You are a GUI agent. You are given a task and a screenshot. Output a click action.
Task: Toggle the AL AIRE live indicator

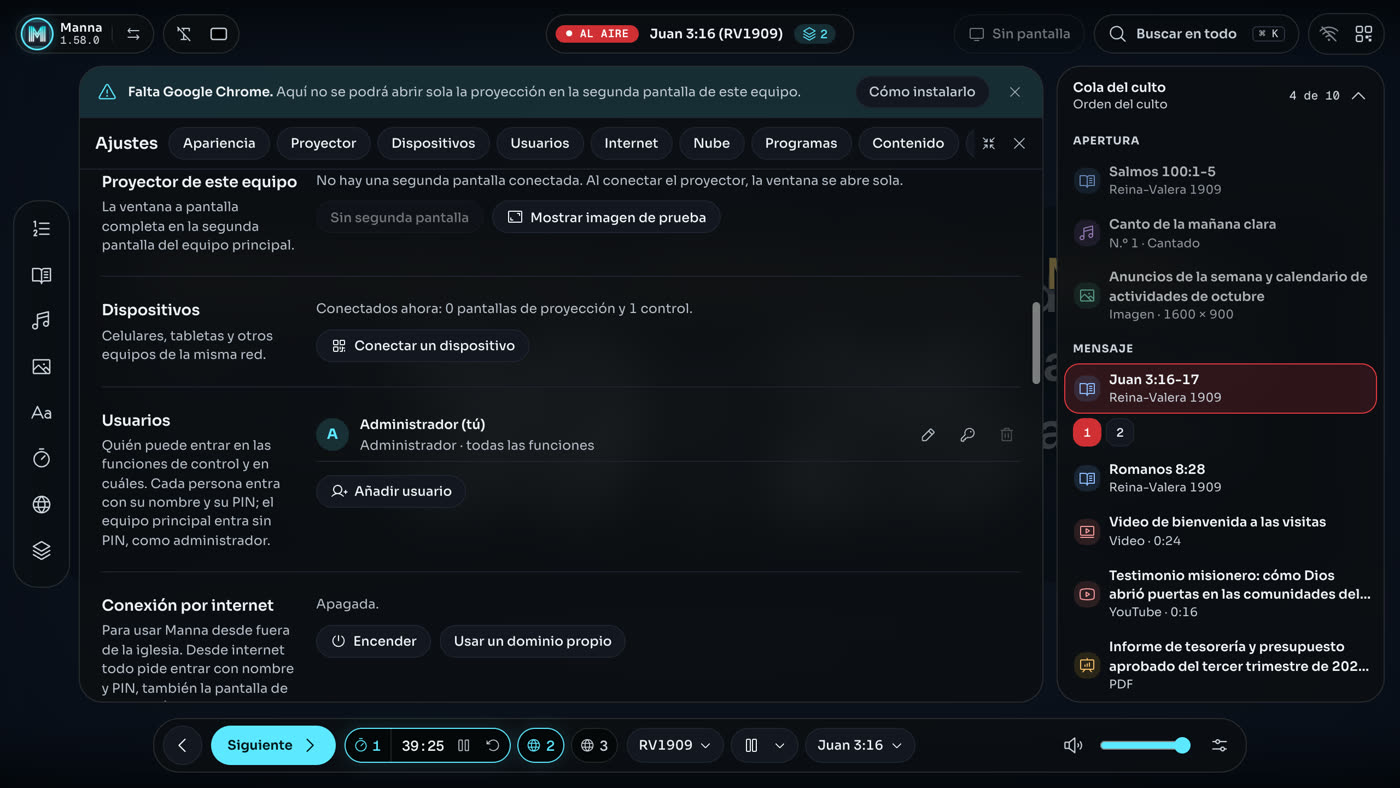pos(597,34)
